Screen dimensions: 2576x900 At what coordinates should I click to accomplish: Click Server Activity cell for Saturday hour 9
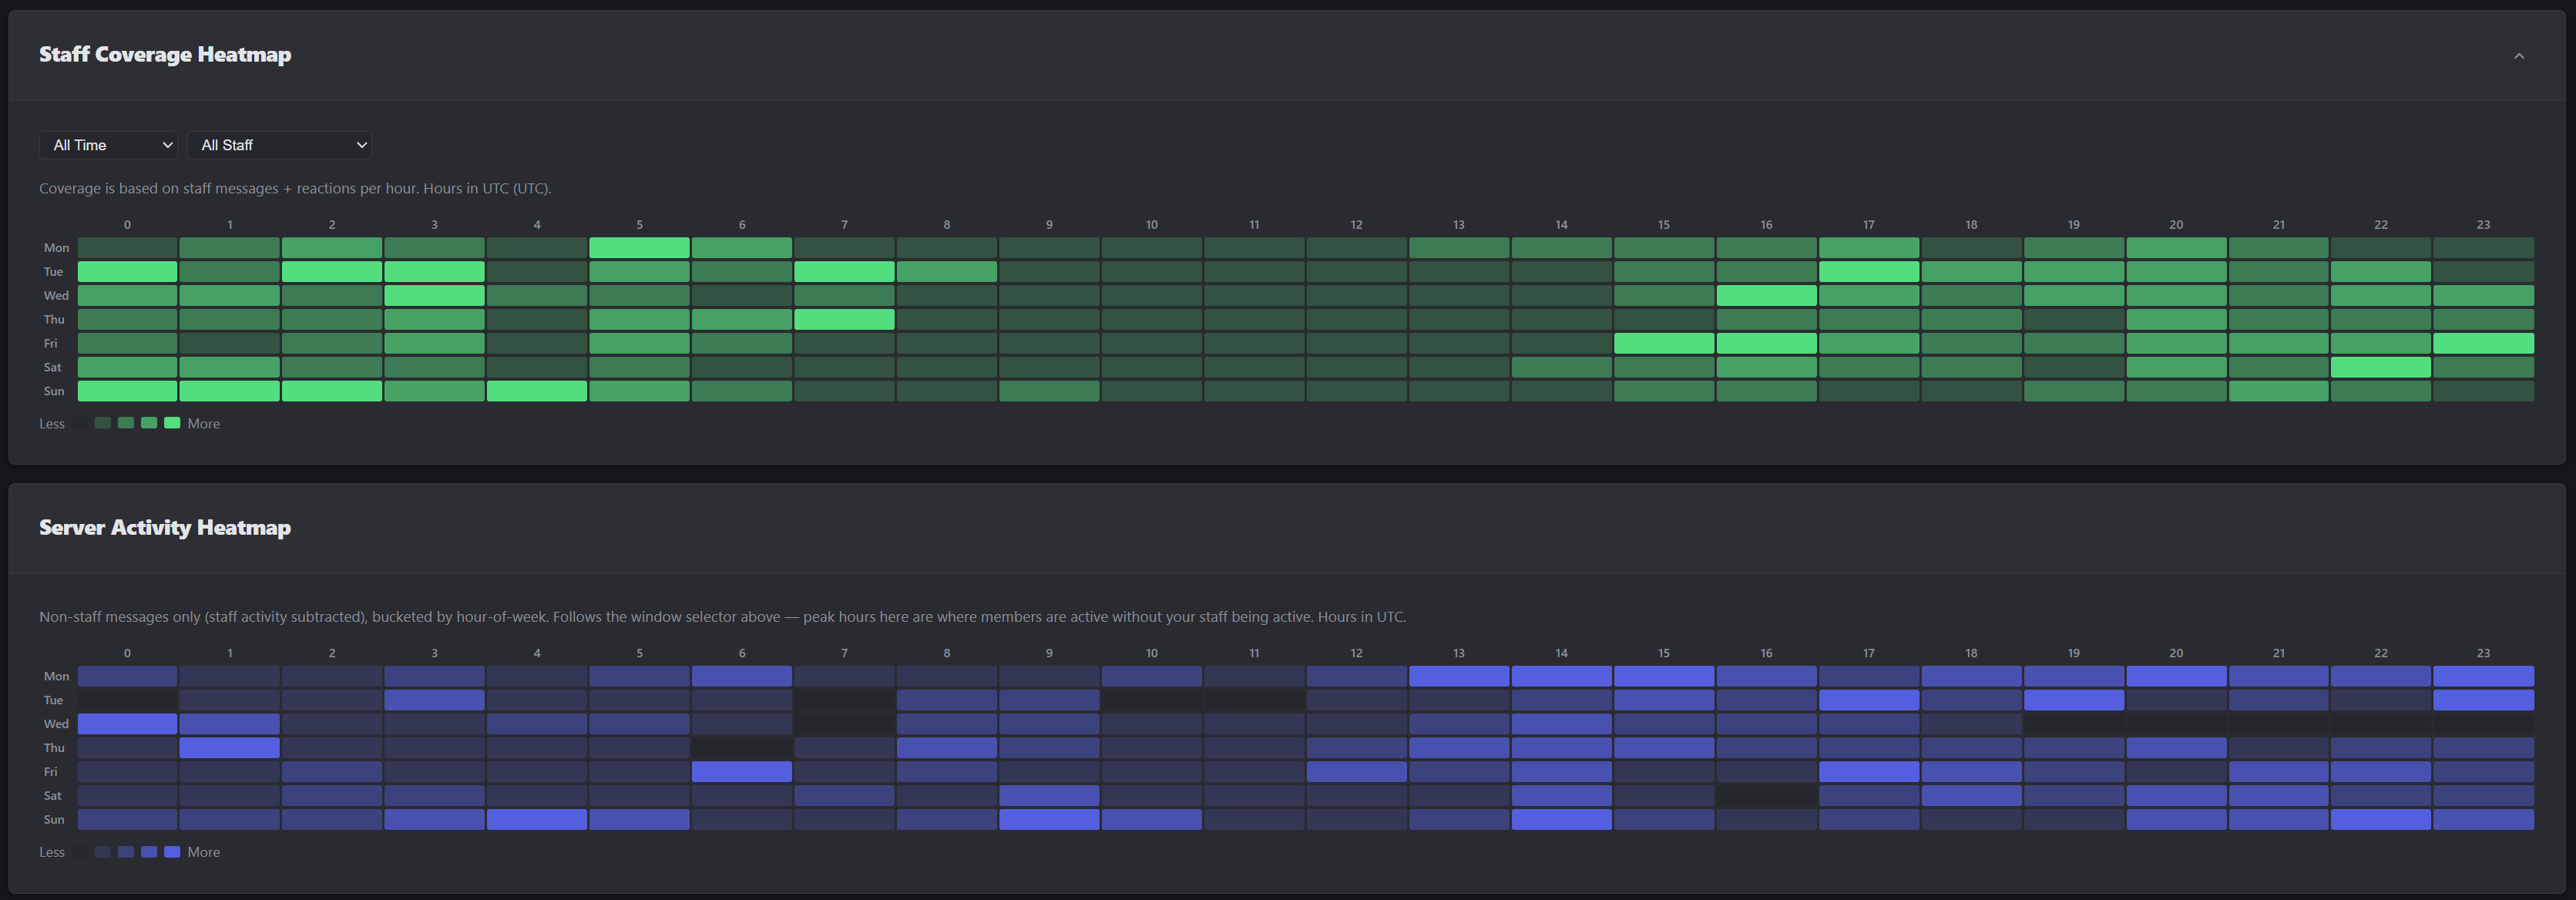tap(1049, 795)
